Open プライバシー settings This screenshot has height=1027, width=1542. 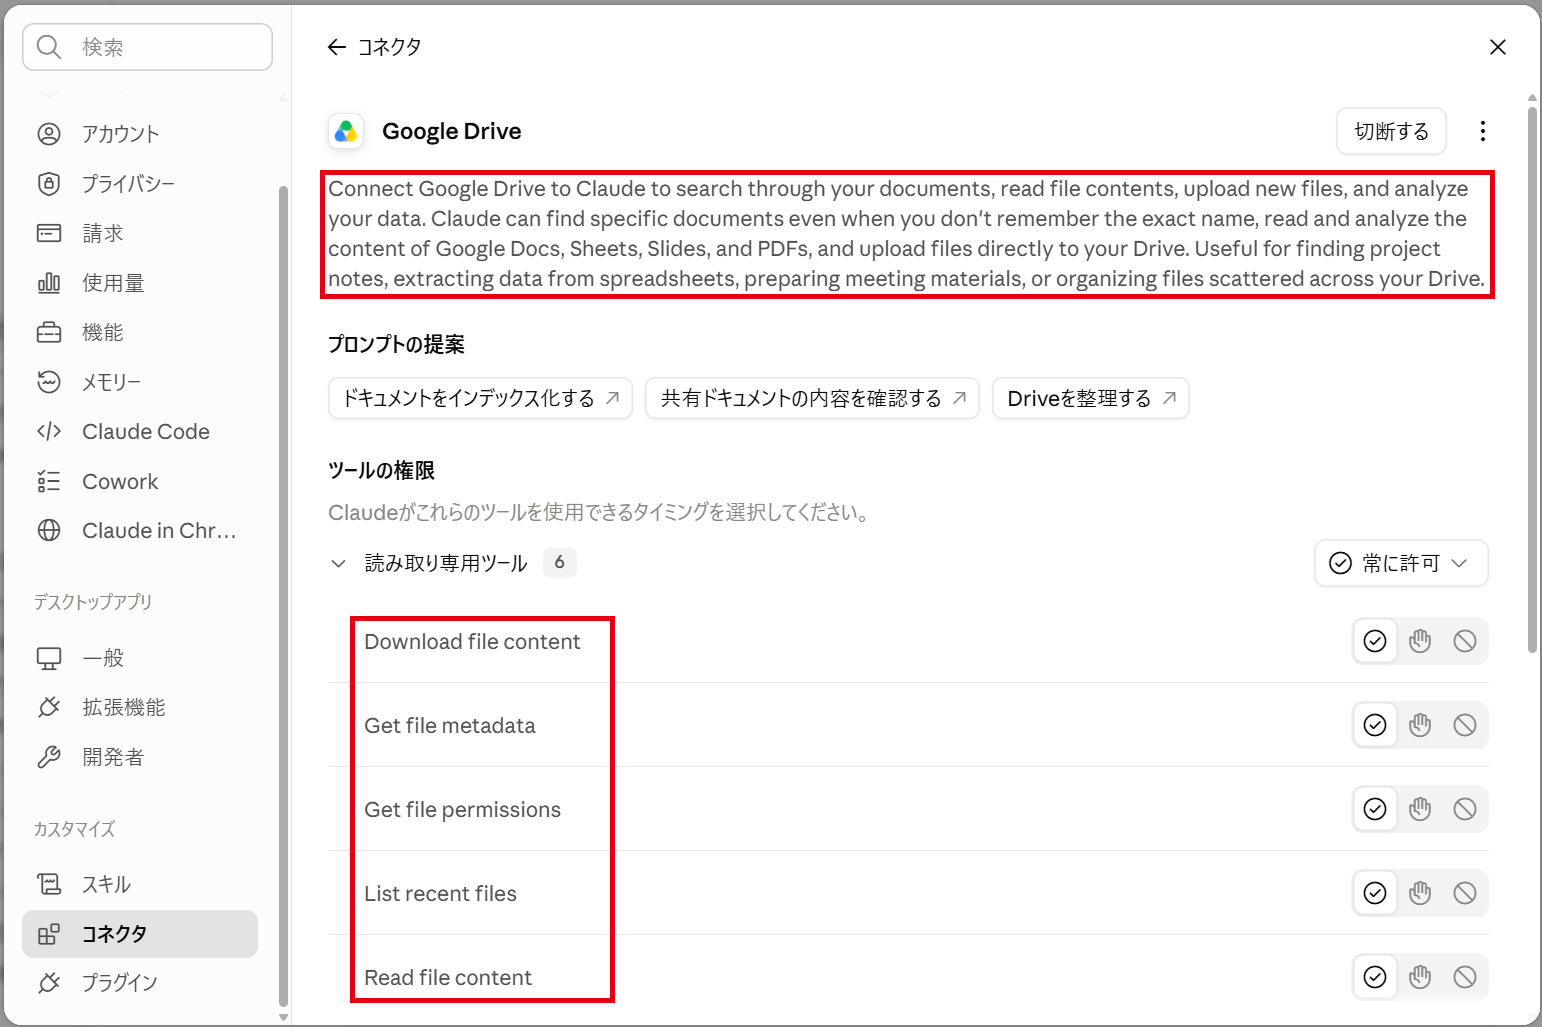point(140,183)
